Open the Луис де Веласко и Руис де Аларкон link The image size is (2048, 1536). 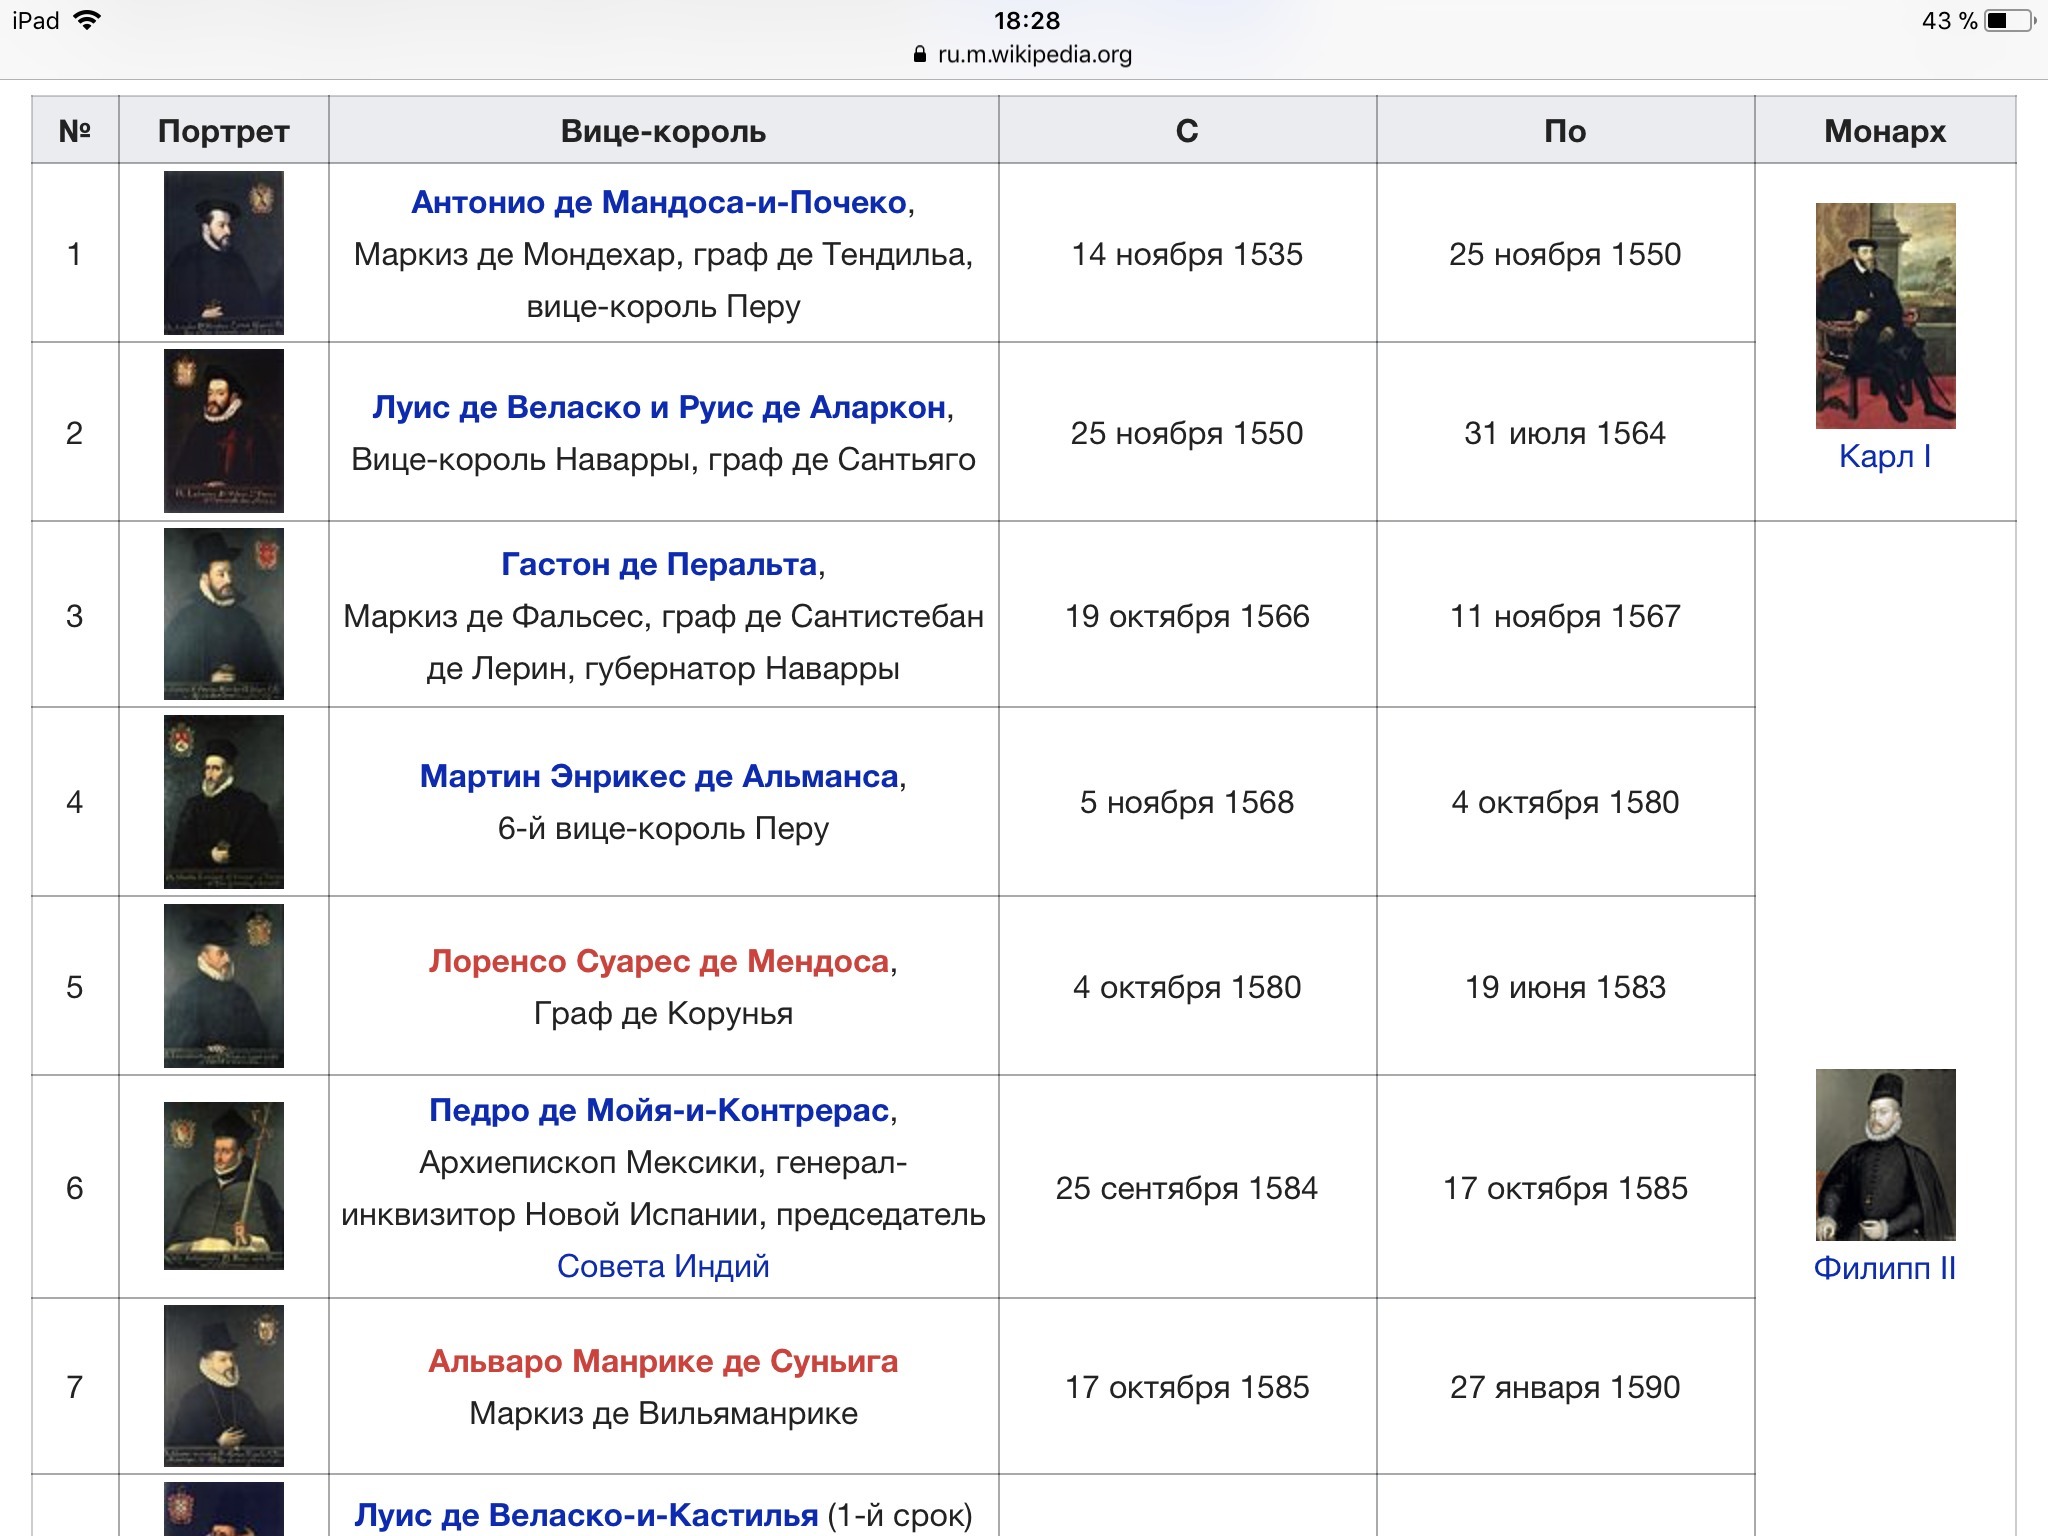[659, 407]
